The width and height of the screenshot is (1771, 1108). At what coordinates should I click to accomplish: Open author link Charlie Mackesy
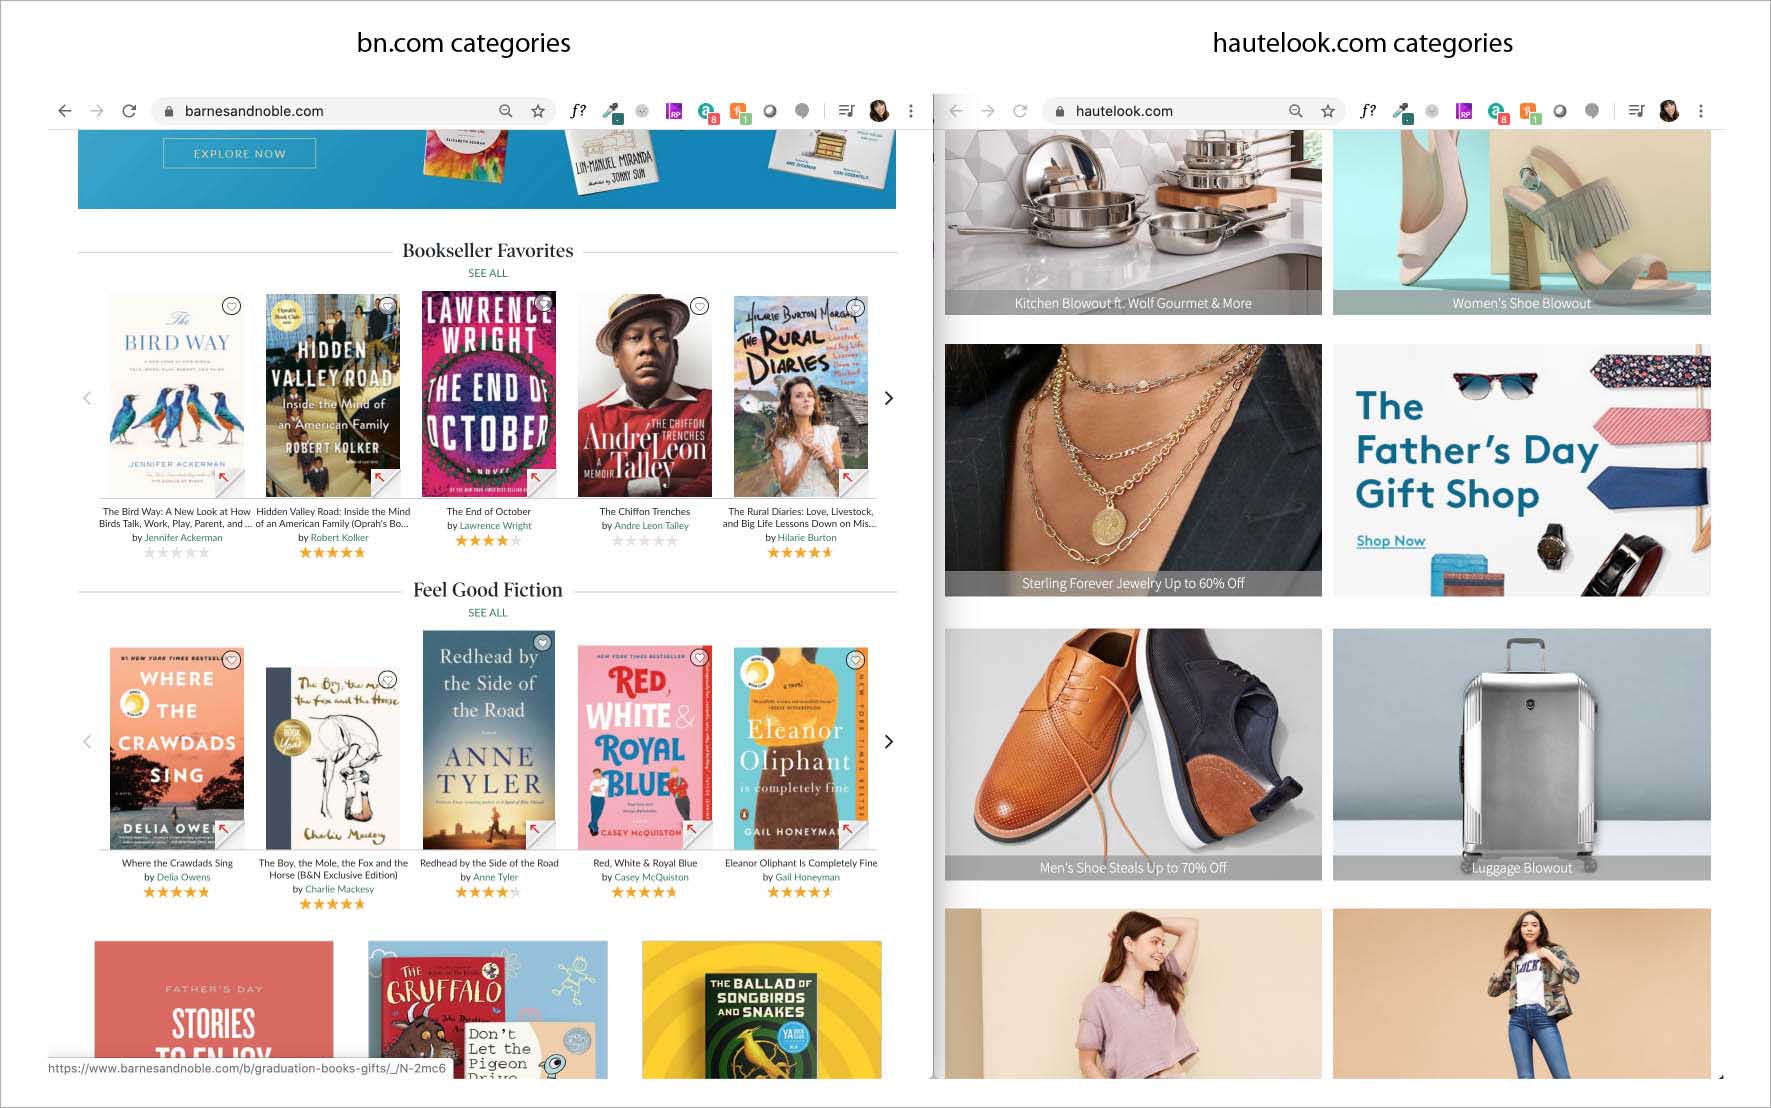click(x=339, y=889)
